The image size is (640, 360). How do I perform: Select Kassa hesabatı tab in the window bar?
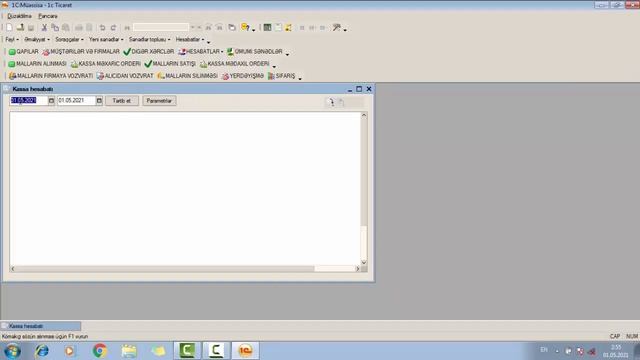41,326
